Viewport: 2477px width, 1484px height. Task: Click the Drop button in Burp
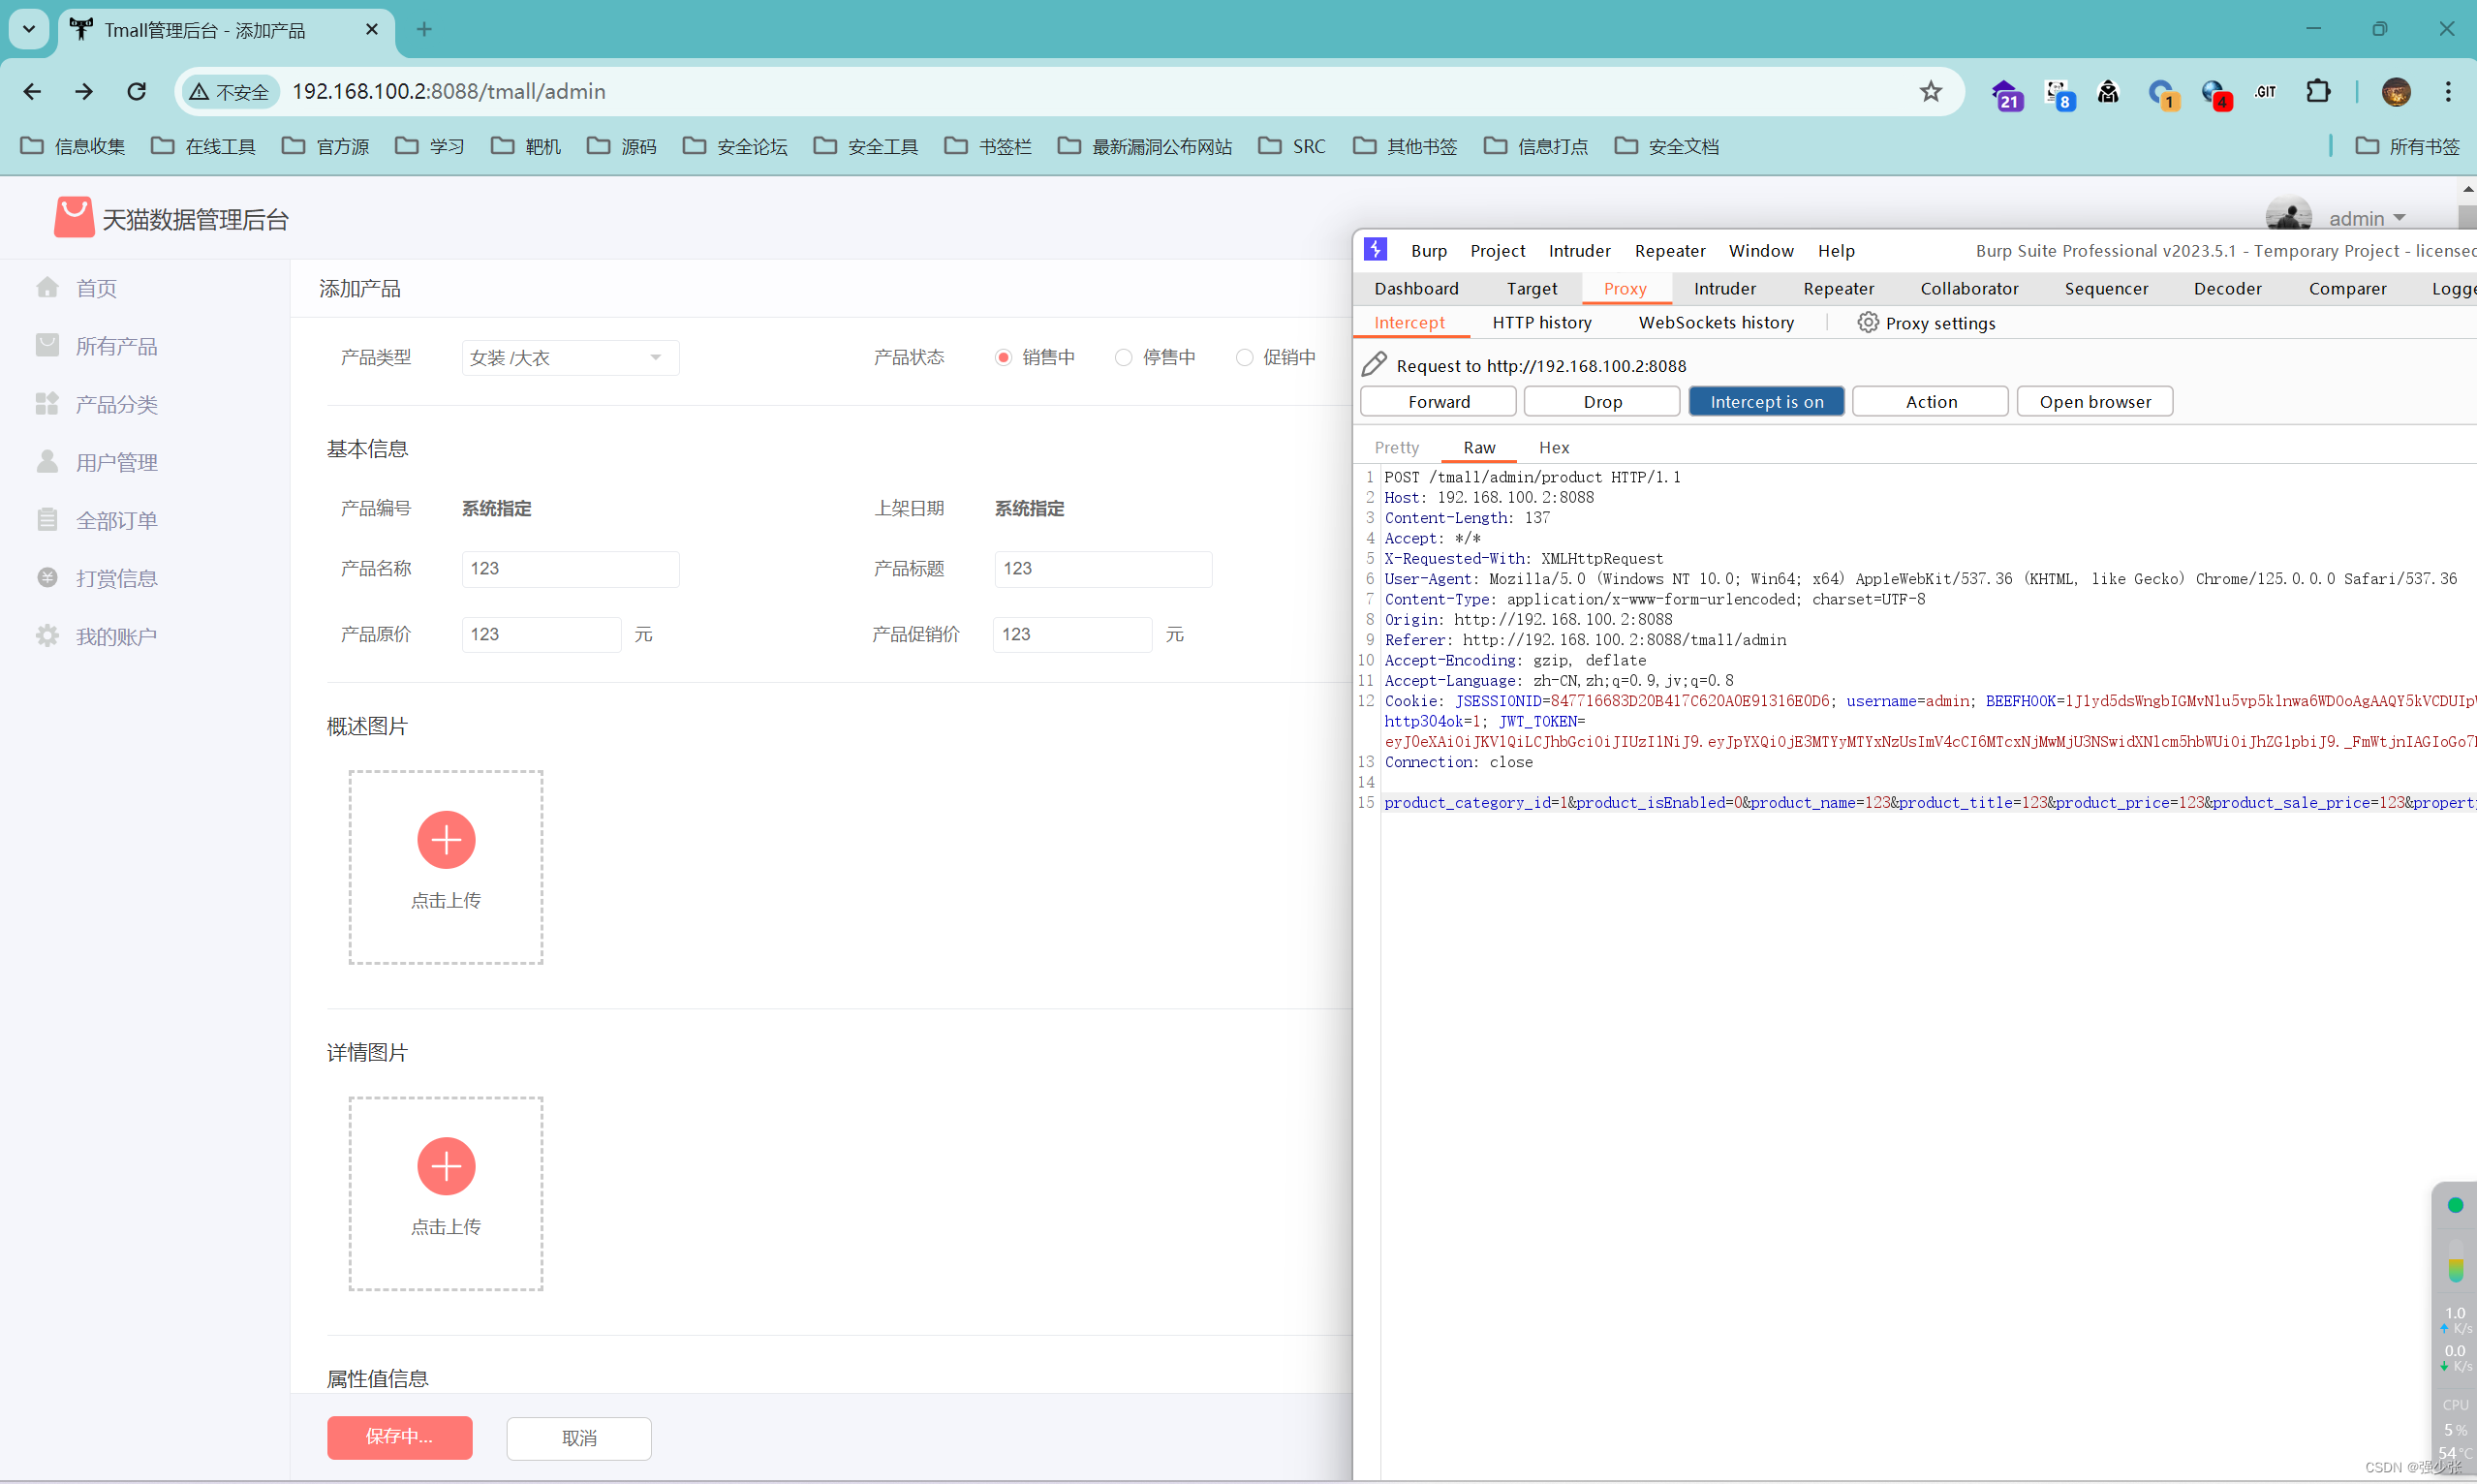1602,401
